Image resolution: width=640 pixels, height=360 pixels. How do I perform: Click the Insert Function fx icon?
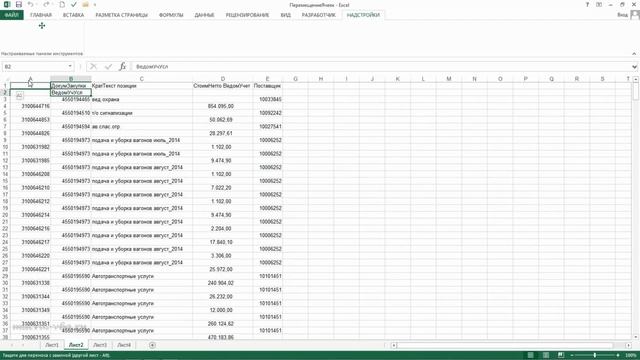122,67
